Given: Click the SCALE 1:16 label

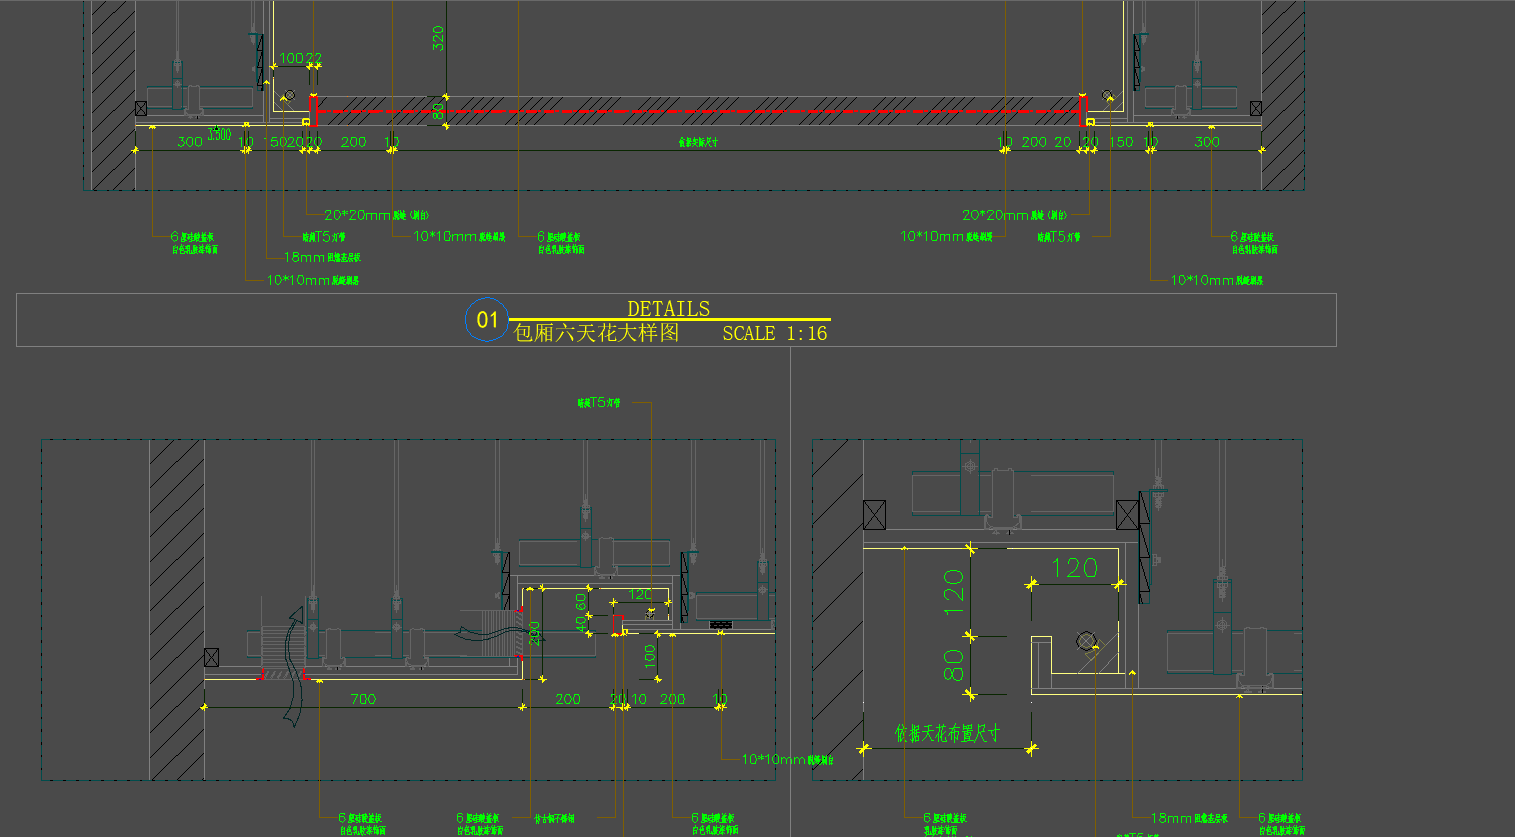Looking at the screenshot, I should [x=775, y=333].
